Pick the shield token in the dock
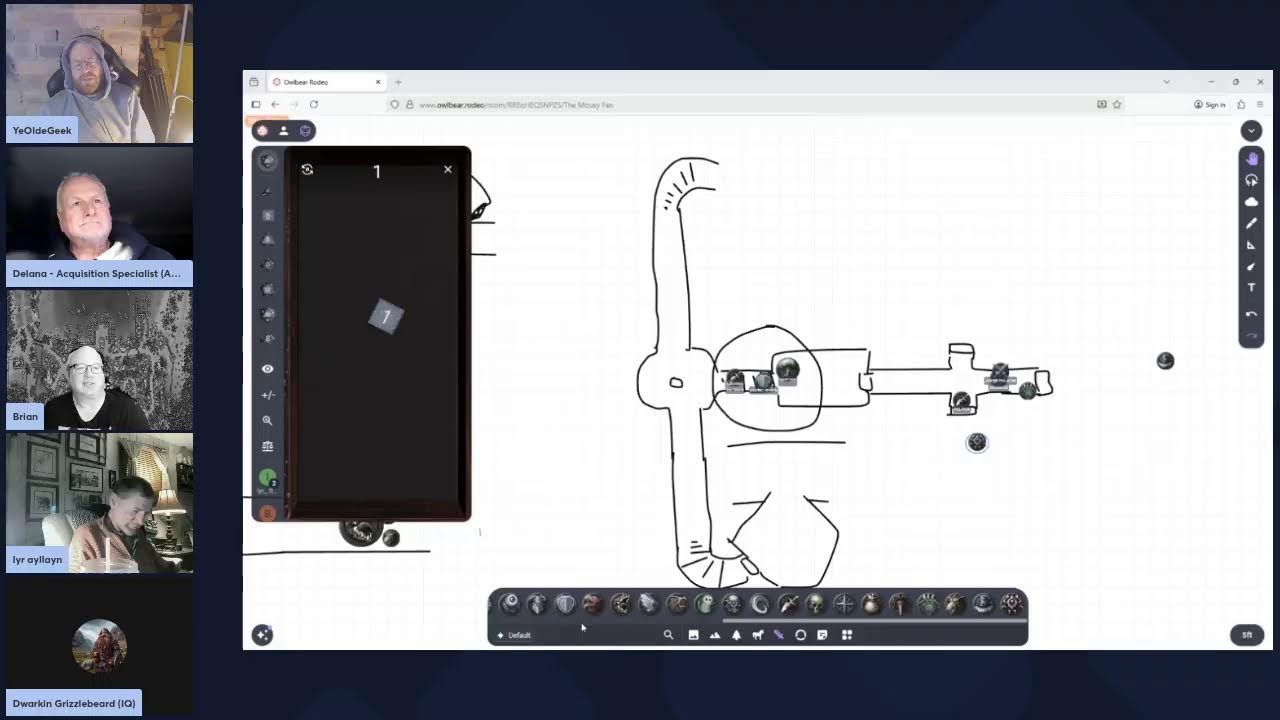Image resolution: width=1280 pixels, height=720 pixels. click(x=565, y=604)
